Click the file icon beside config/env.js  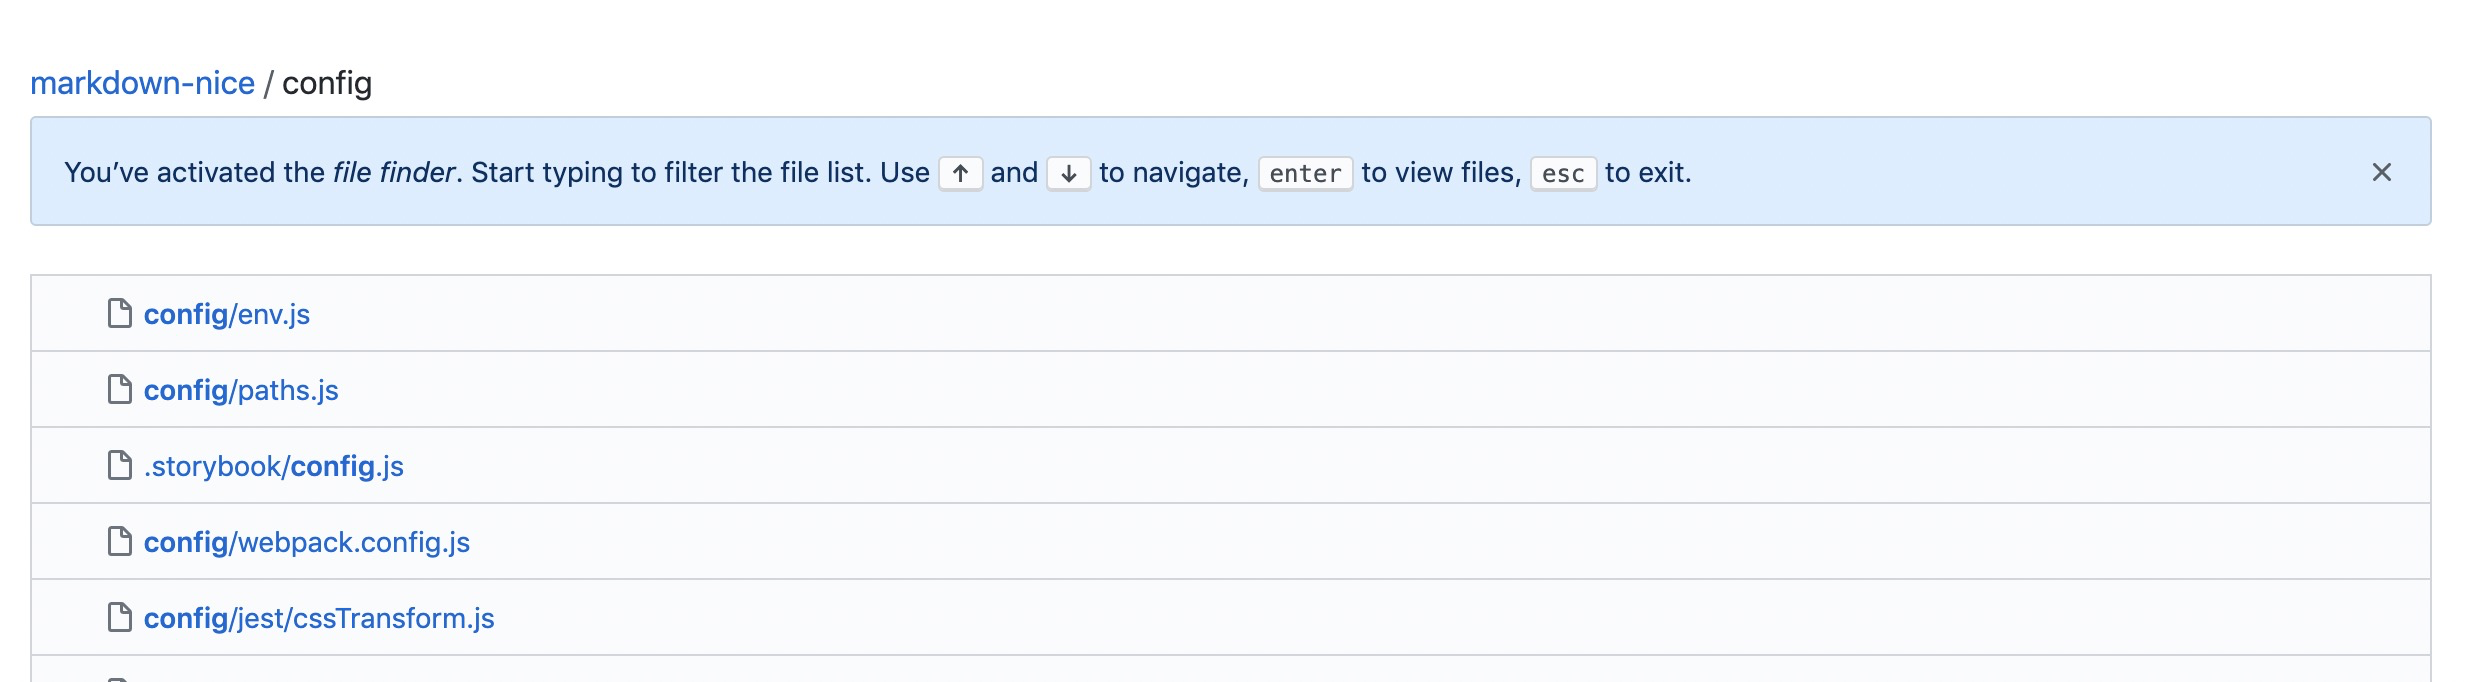[x=120, y=313]
